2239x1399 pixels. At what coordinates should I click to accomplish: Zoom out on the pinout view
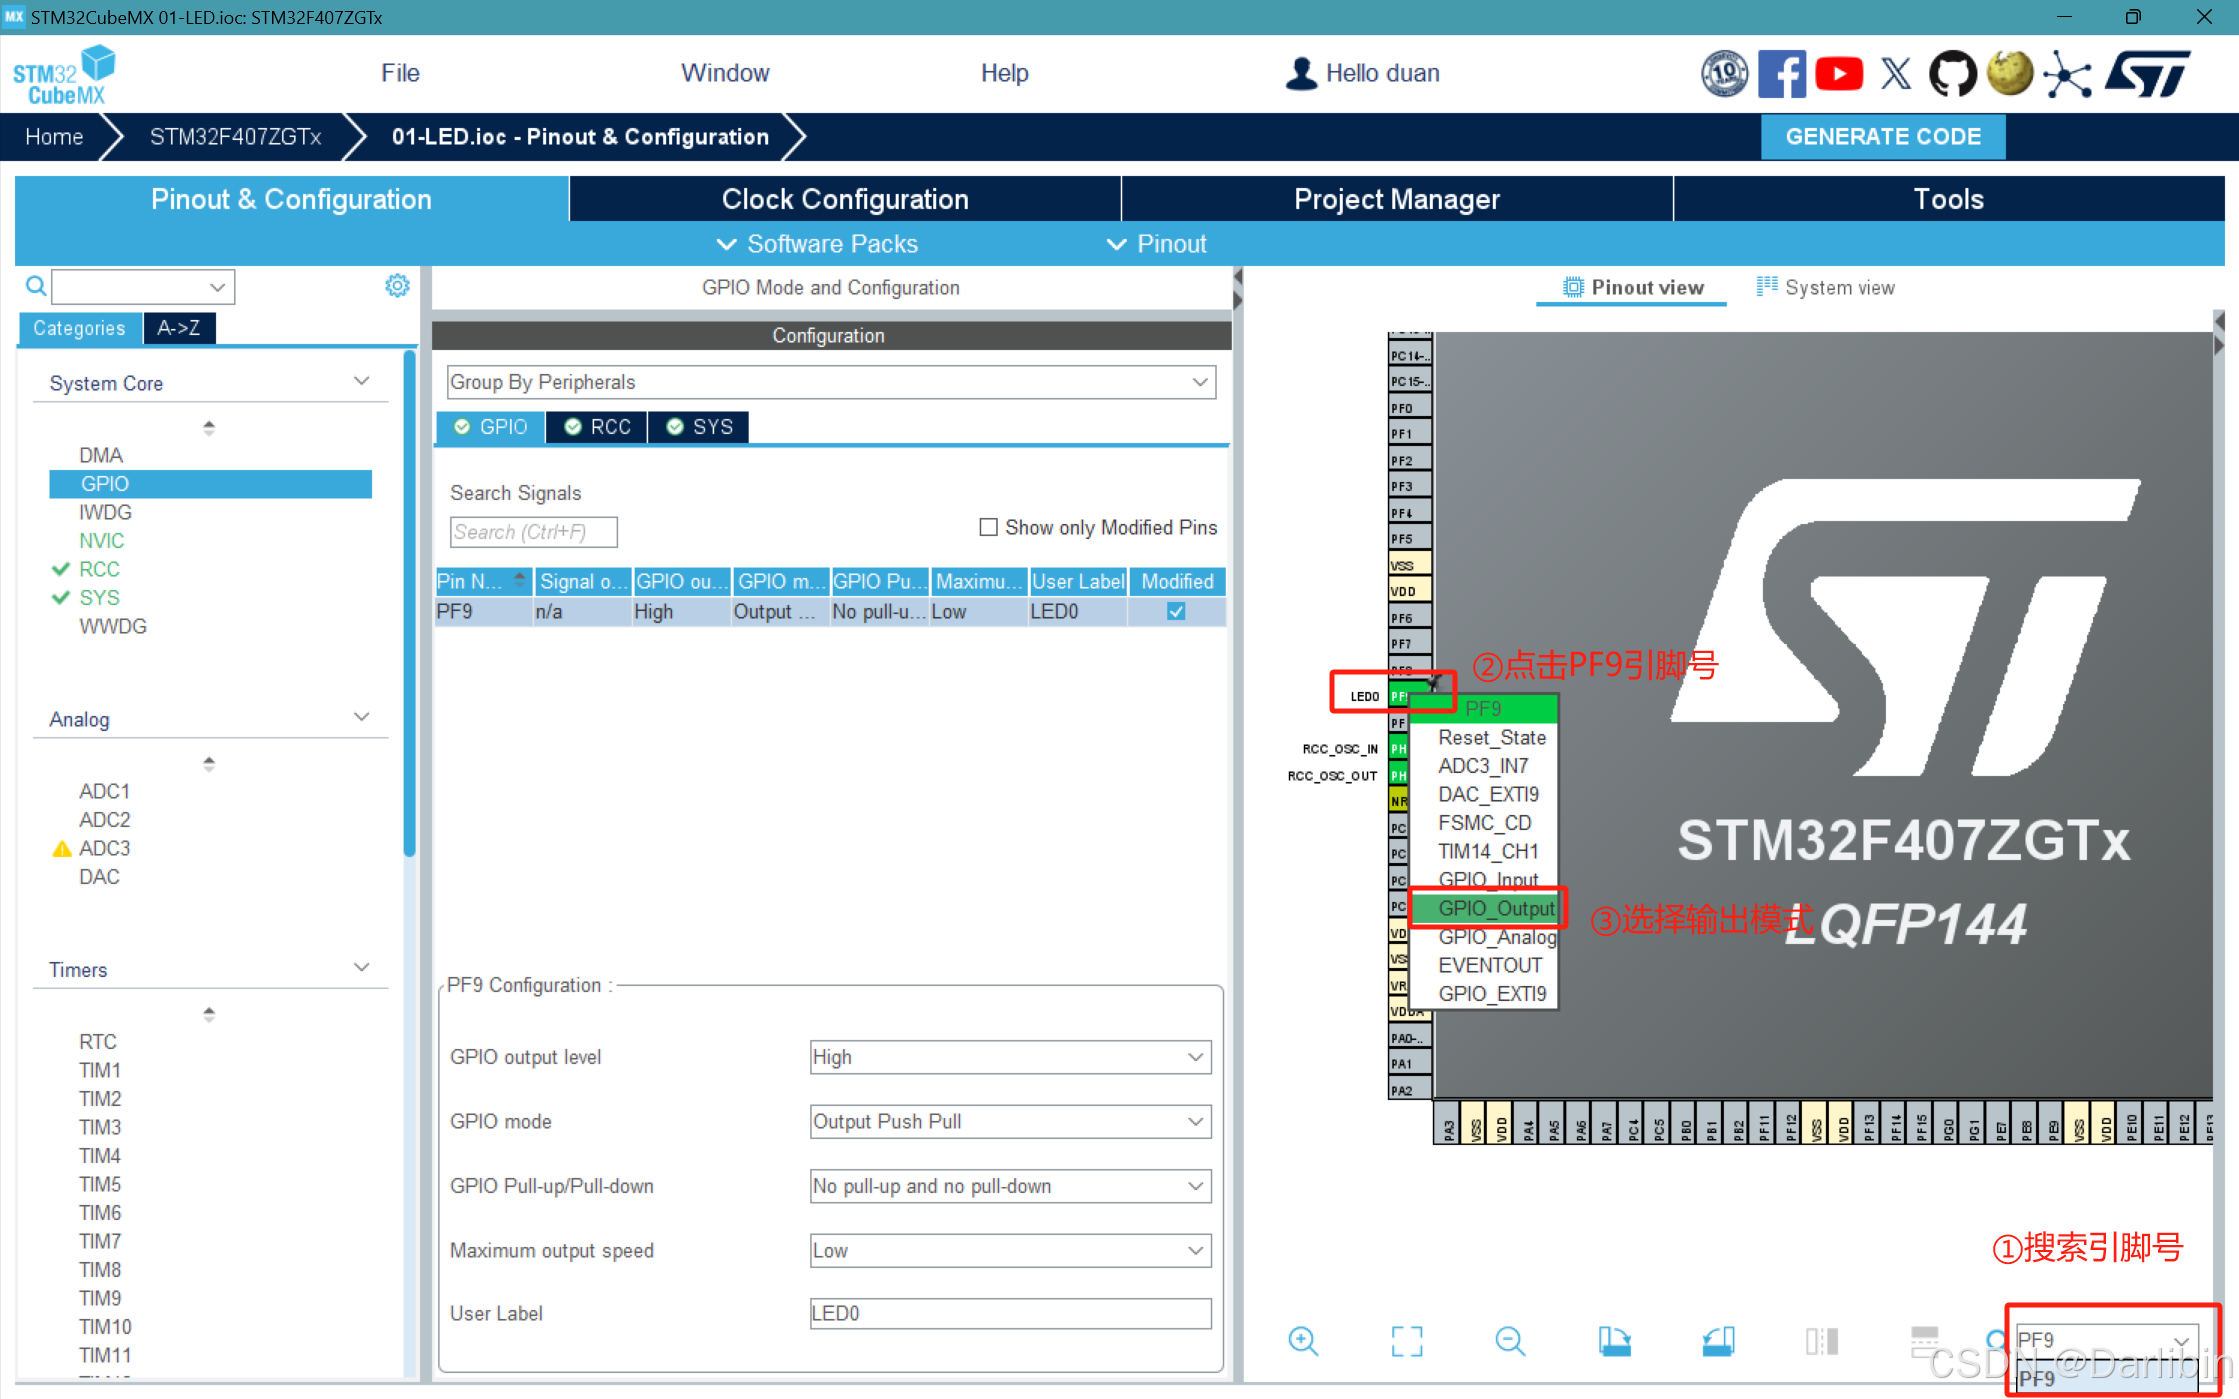point(1510,1341)
